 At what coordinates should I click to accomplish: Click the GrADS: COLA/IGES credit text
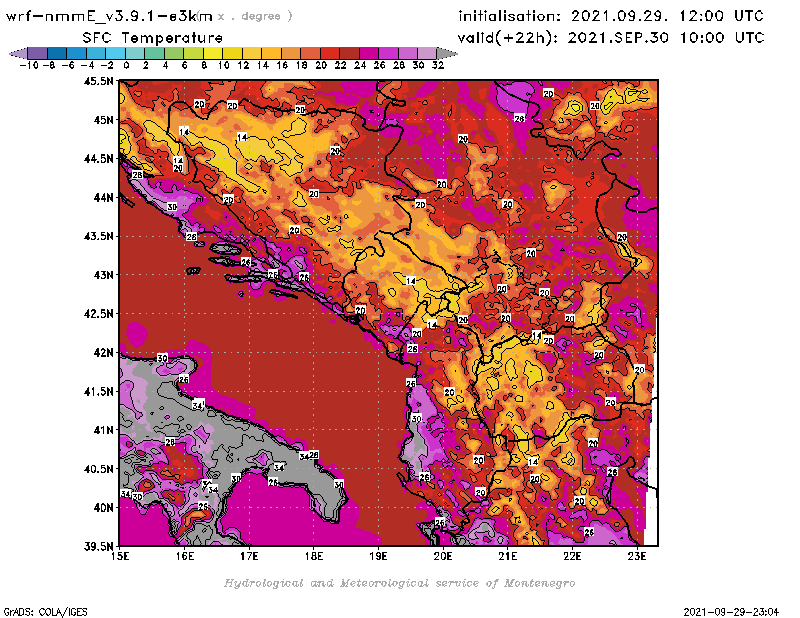pos(45,612)
